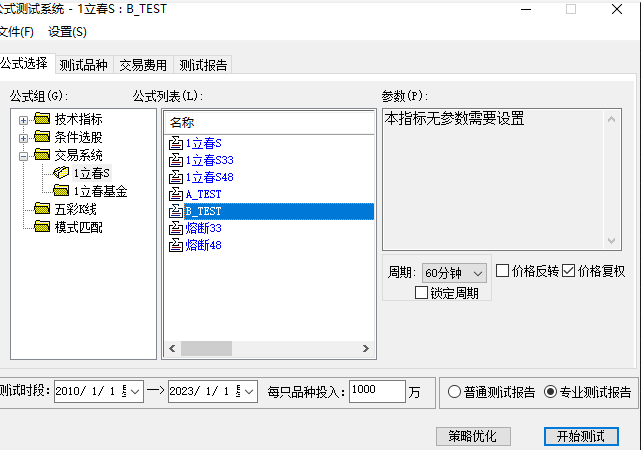Click the 参数 panel scroll-down arrow
Image resolution: width=641 pixels, height=450 pixels.
612,241
